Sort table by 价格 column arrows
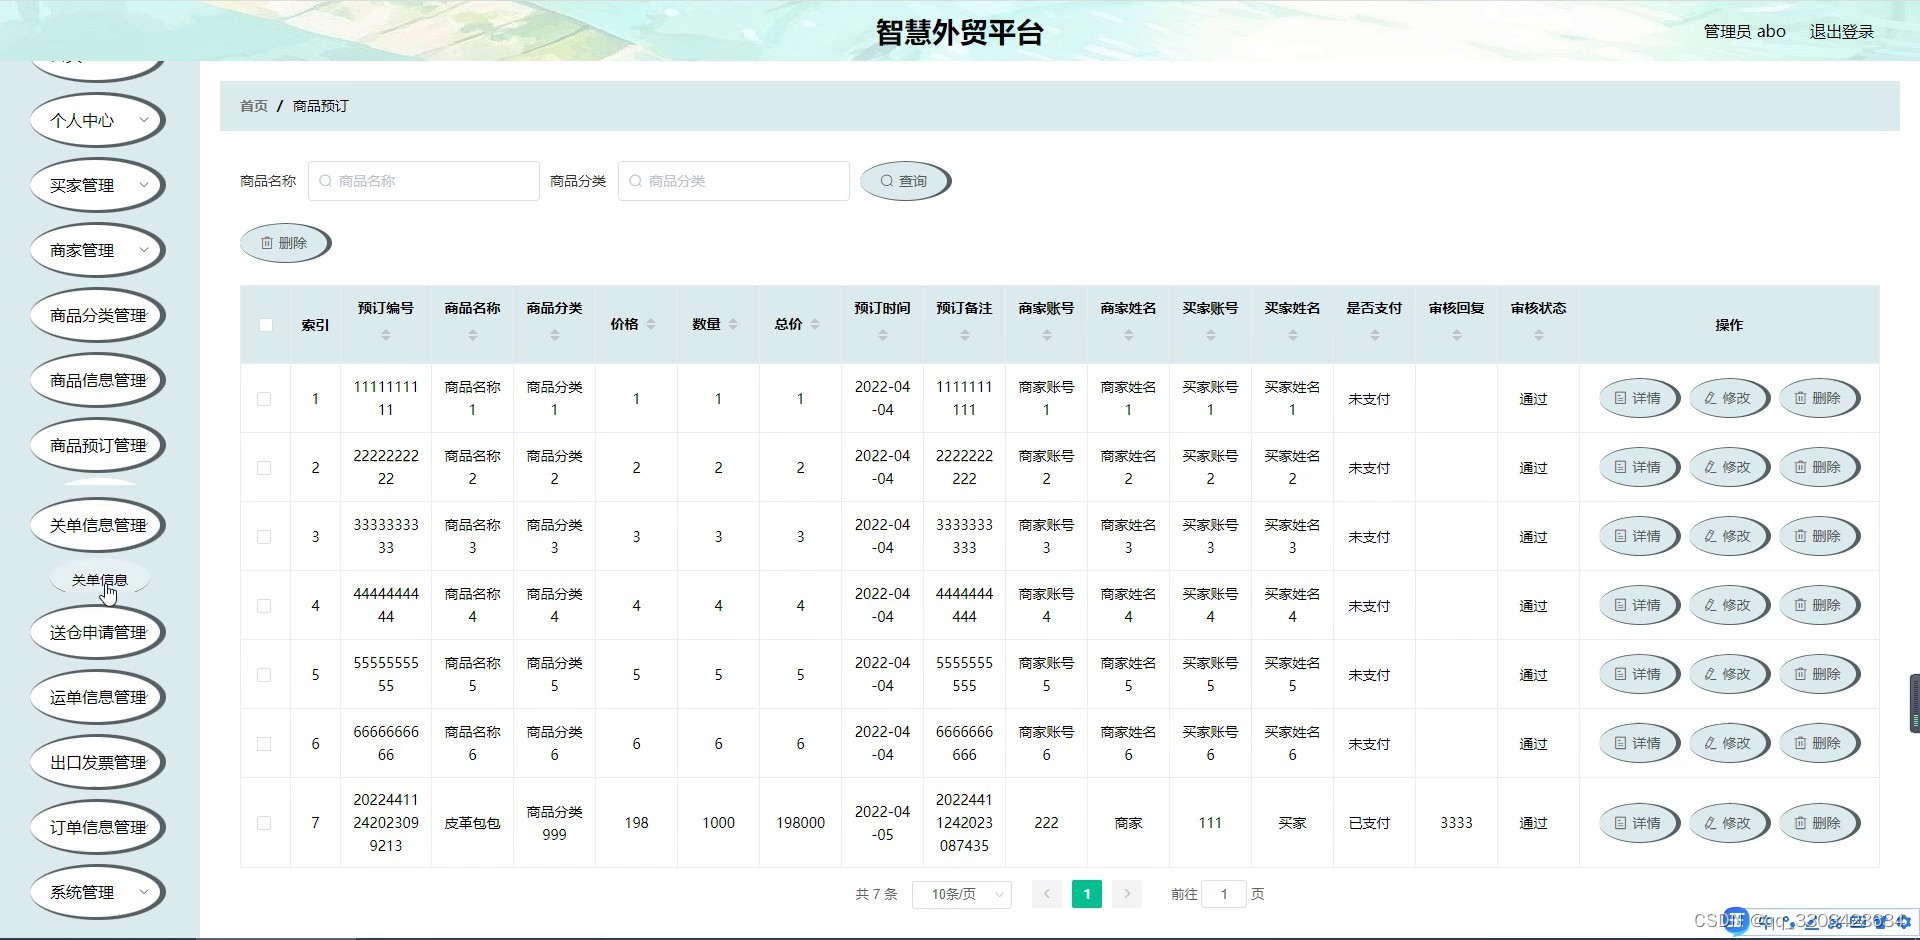 pyautogui.click(x=651, y=324)
